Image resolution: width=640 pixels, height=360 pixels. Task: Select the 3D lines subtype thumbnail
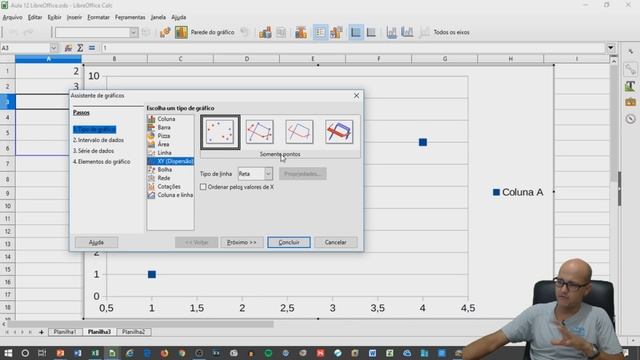[x=339, y=132]
